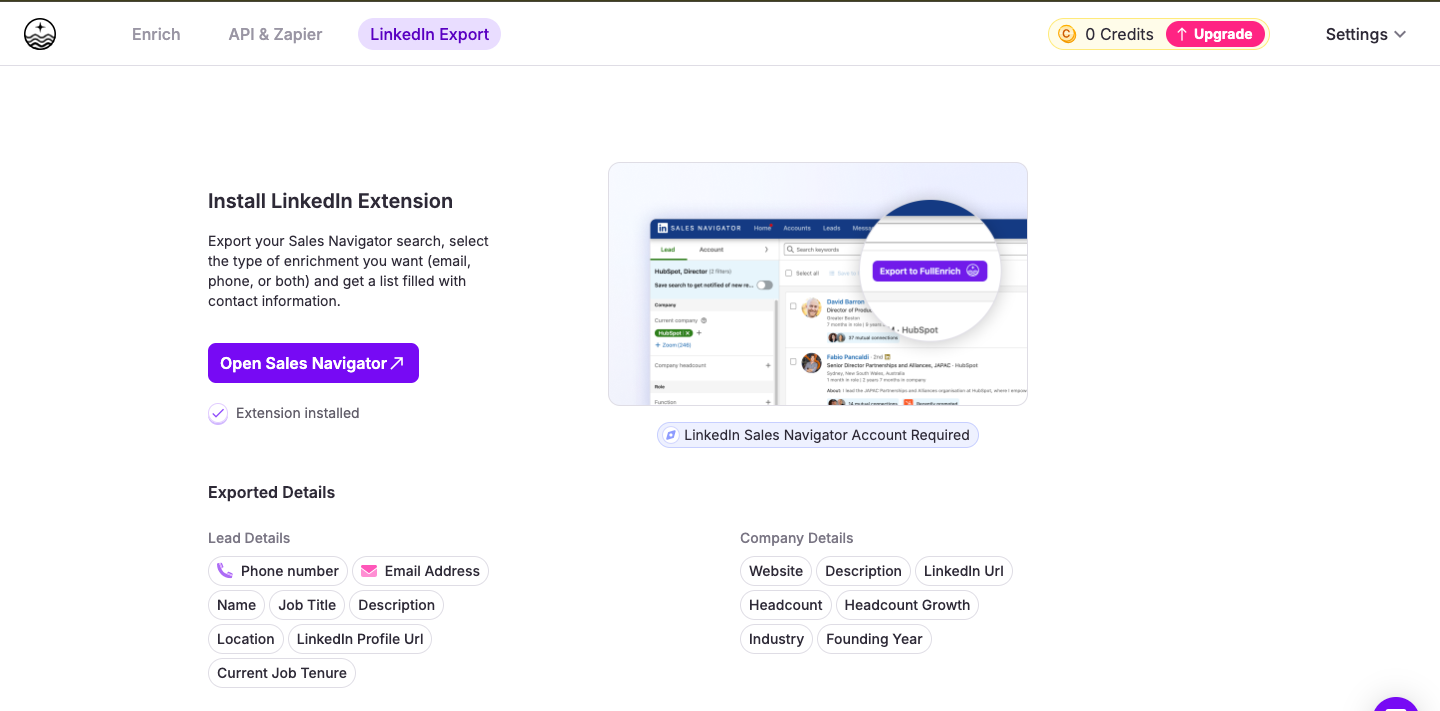Switch to the Enrich tab
The width and height of the screenshot is (1440, 711).
pos(156,34)
